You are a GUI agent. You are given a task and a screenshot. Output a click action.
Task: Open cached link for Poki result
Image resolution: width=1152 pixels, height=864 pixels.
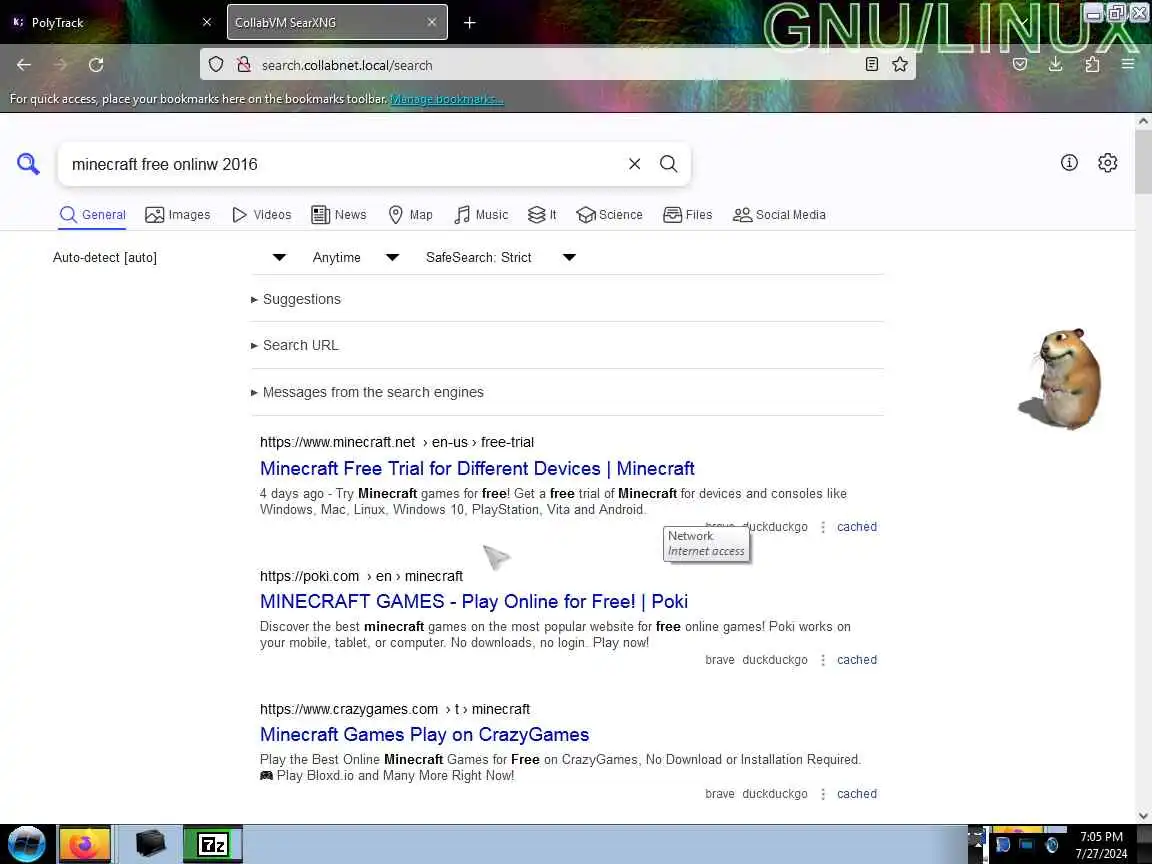(857, 660)
